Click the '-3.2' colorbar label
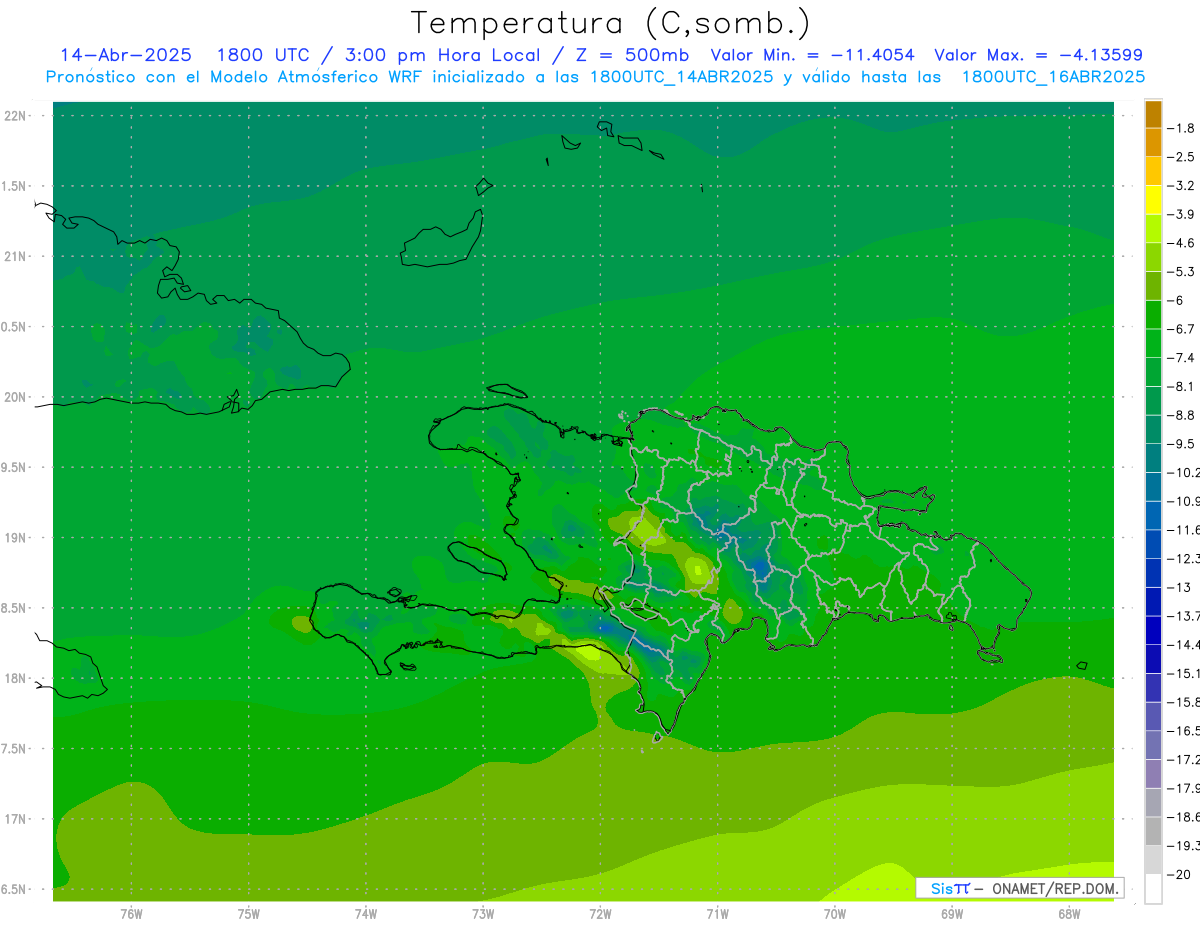1200x927 pixels. [x=1181, y=186]
